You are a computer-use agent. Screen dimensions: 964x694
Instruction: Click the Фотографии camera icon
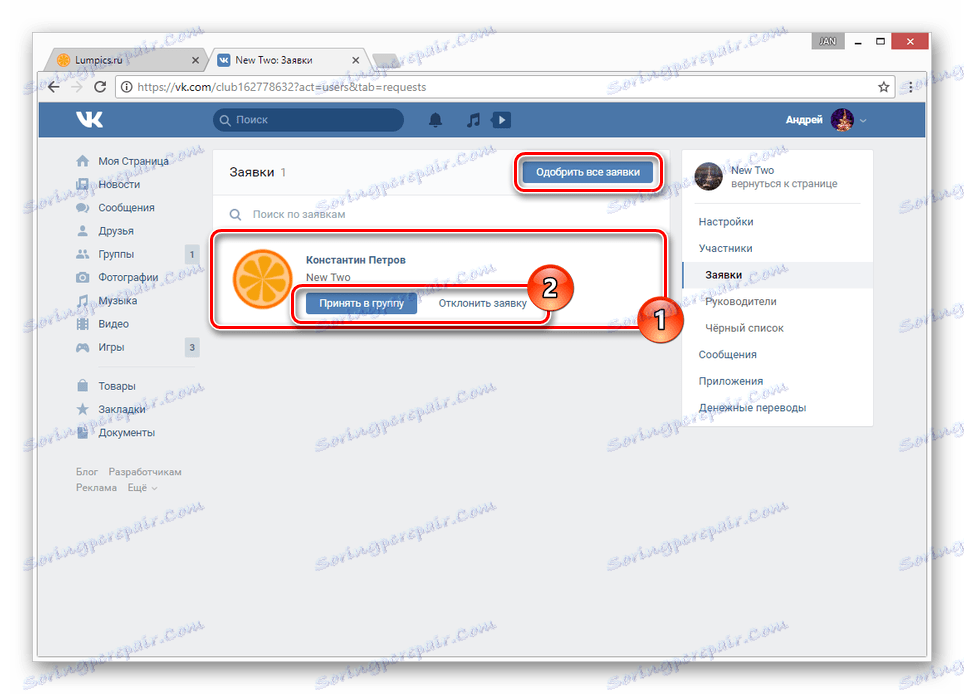(82, 277)
